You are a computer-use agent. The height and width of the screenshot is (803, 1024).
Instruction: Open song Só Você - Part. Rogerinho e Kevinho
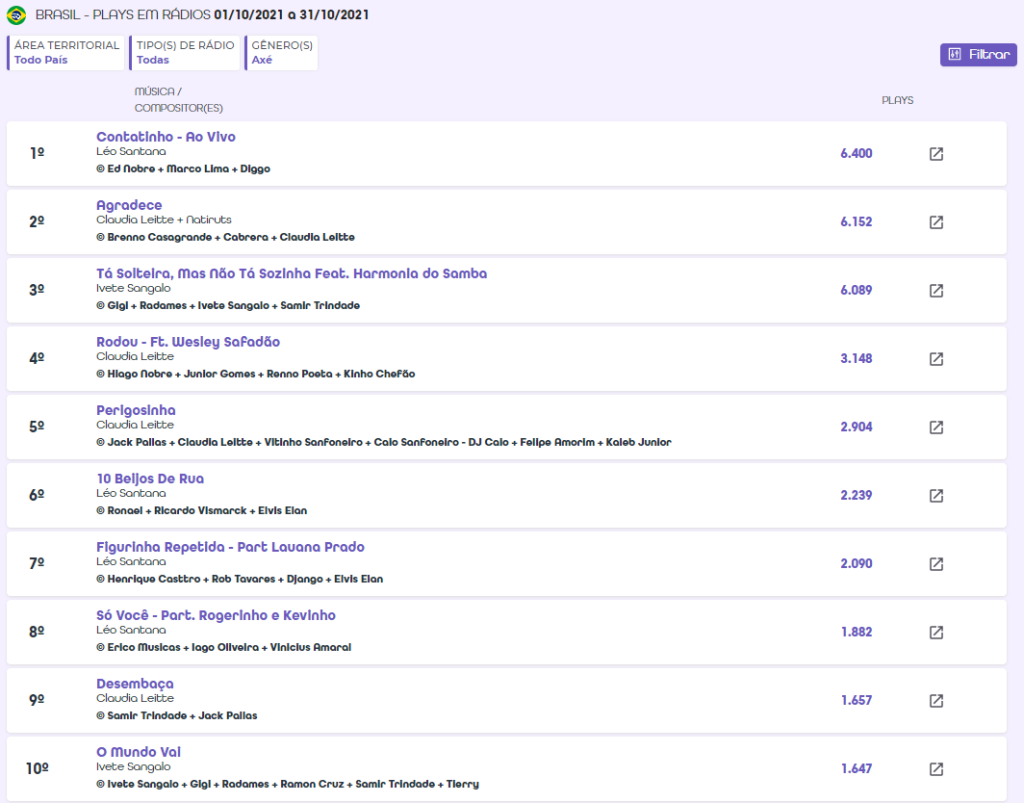tap(216, 616)
